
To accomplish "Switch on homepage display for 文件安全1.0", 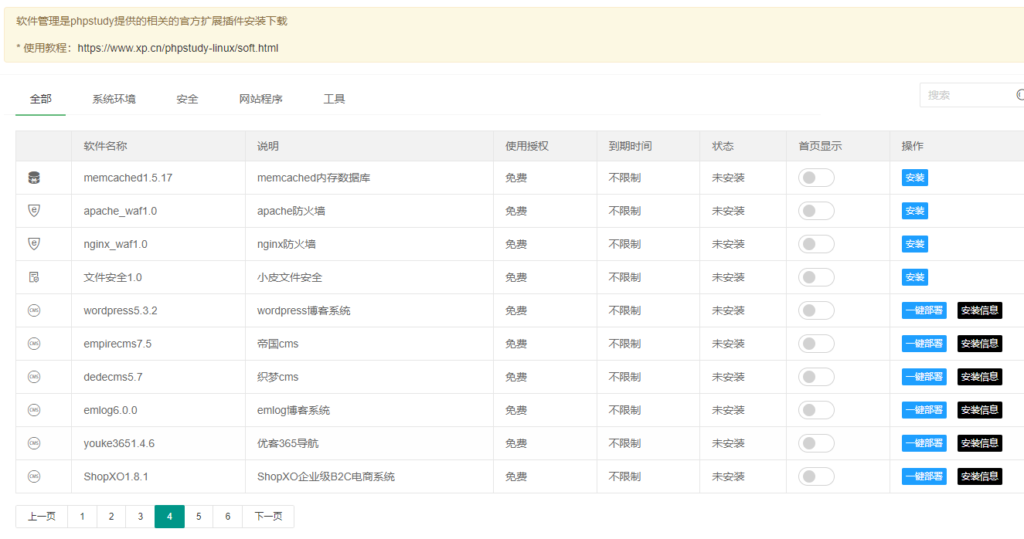I will 816,277.
